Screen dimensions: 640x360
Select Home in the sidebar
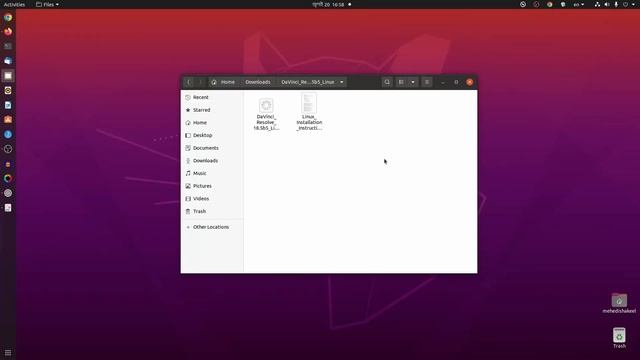pos(212,122)
